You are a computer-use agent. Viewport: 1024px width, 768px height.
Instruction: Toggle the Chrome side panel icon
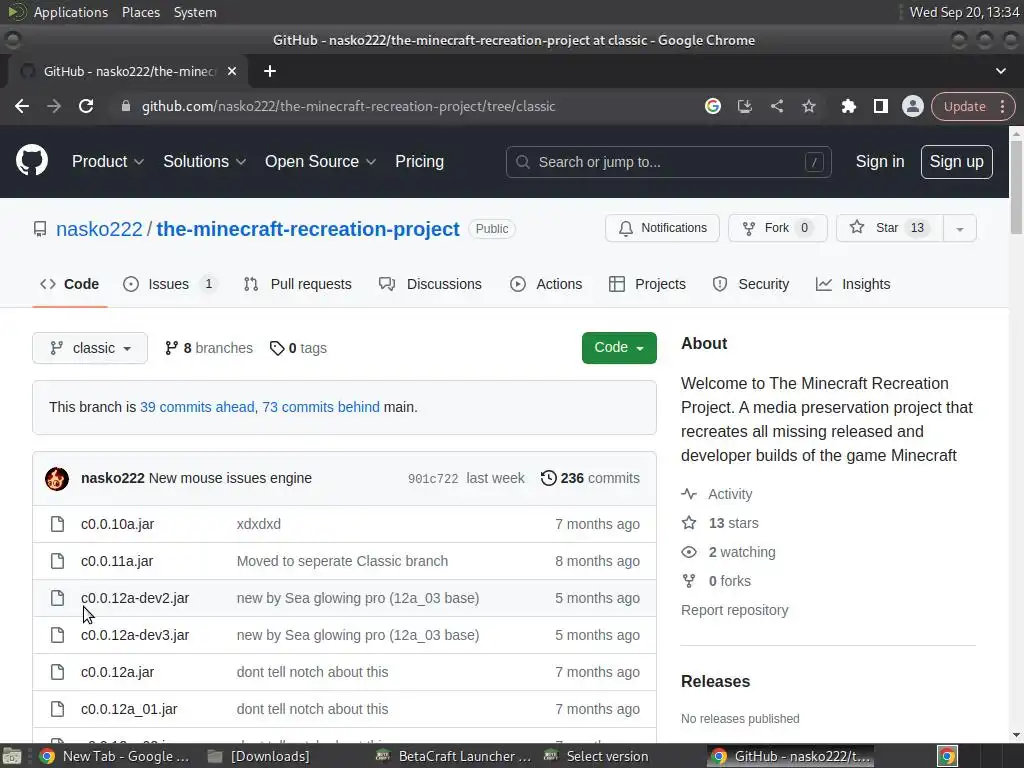880,106
